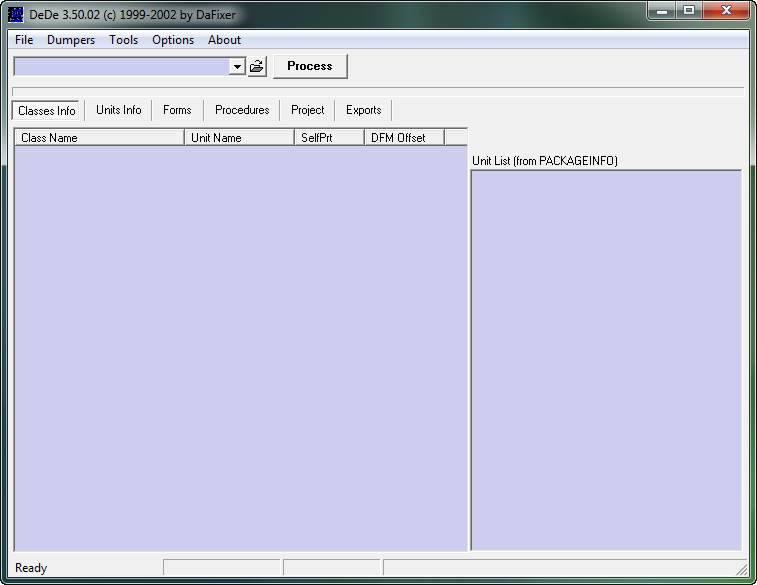Switch to the Exports tab
The image size is (757, 585).
click(364, 110)
